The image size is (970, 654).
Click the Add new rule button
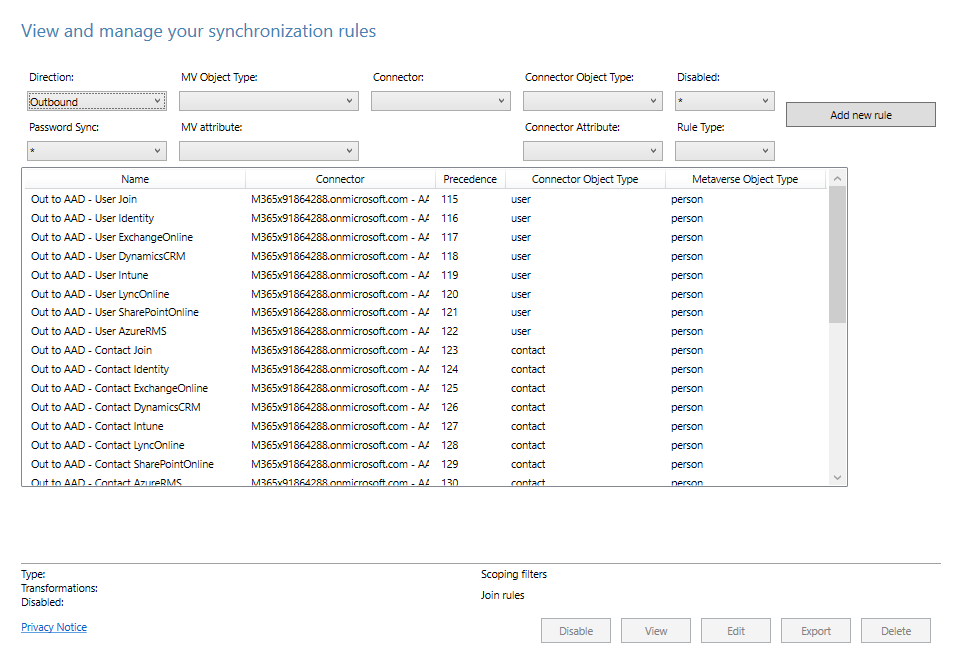click(861, 114)
